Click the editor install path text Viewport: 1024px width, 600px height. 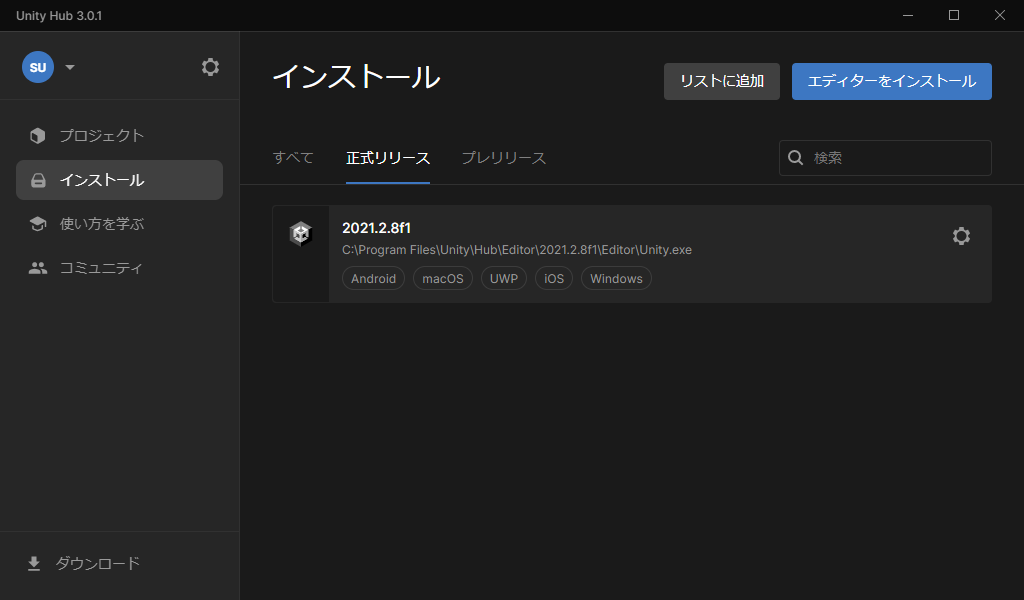point(516,250)
